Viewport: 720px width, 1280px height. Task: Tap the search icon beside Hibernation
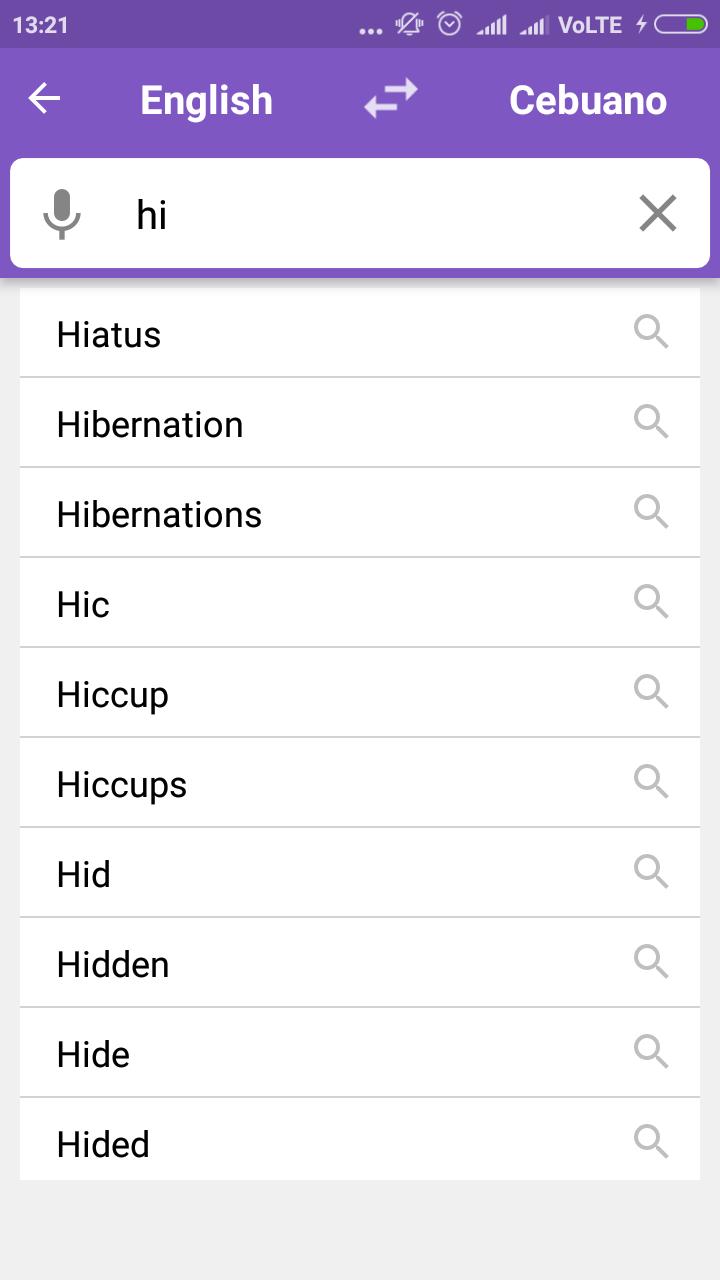pyautogui.click(x=651, y=421)
